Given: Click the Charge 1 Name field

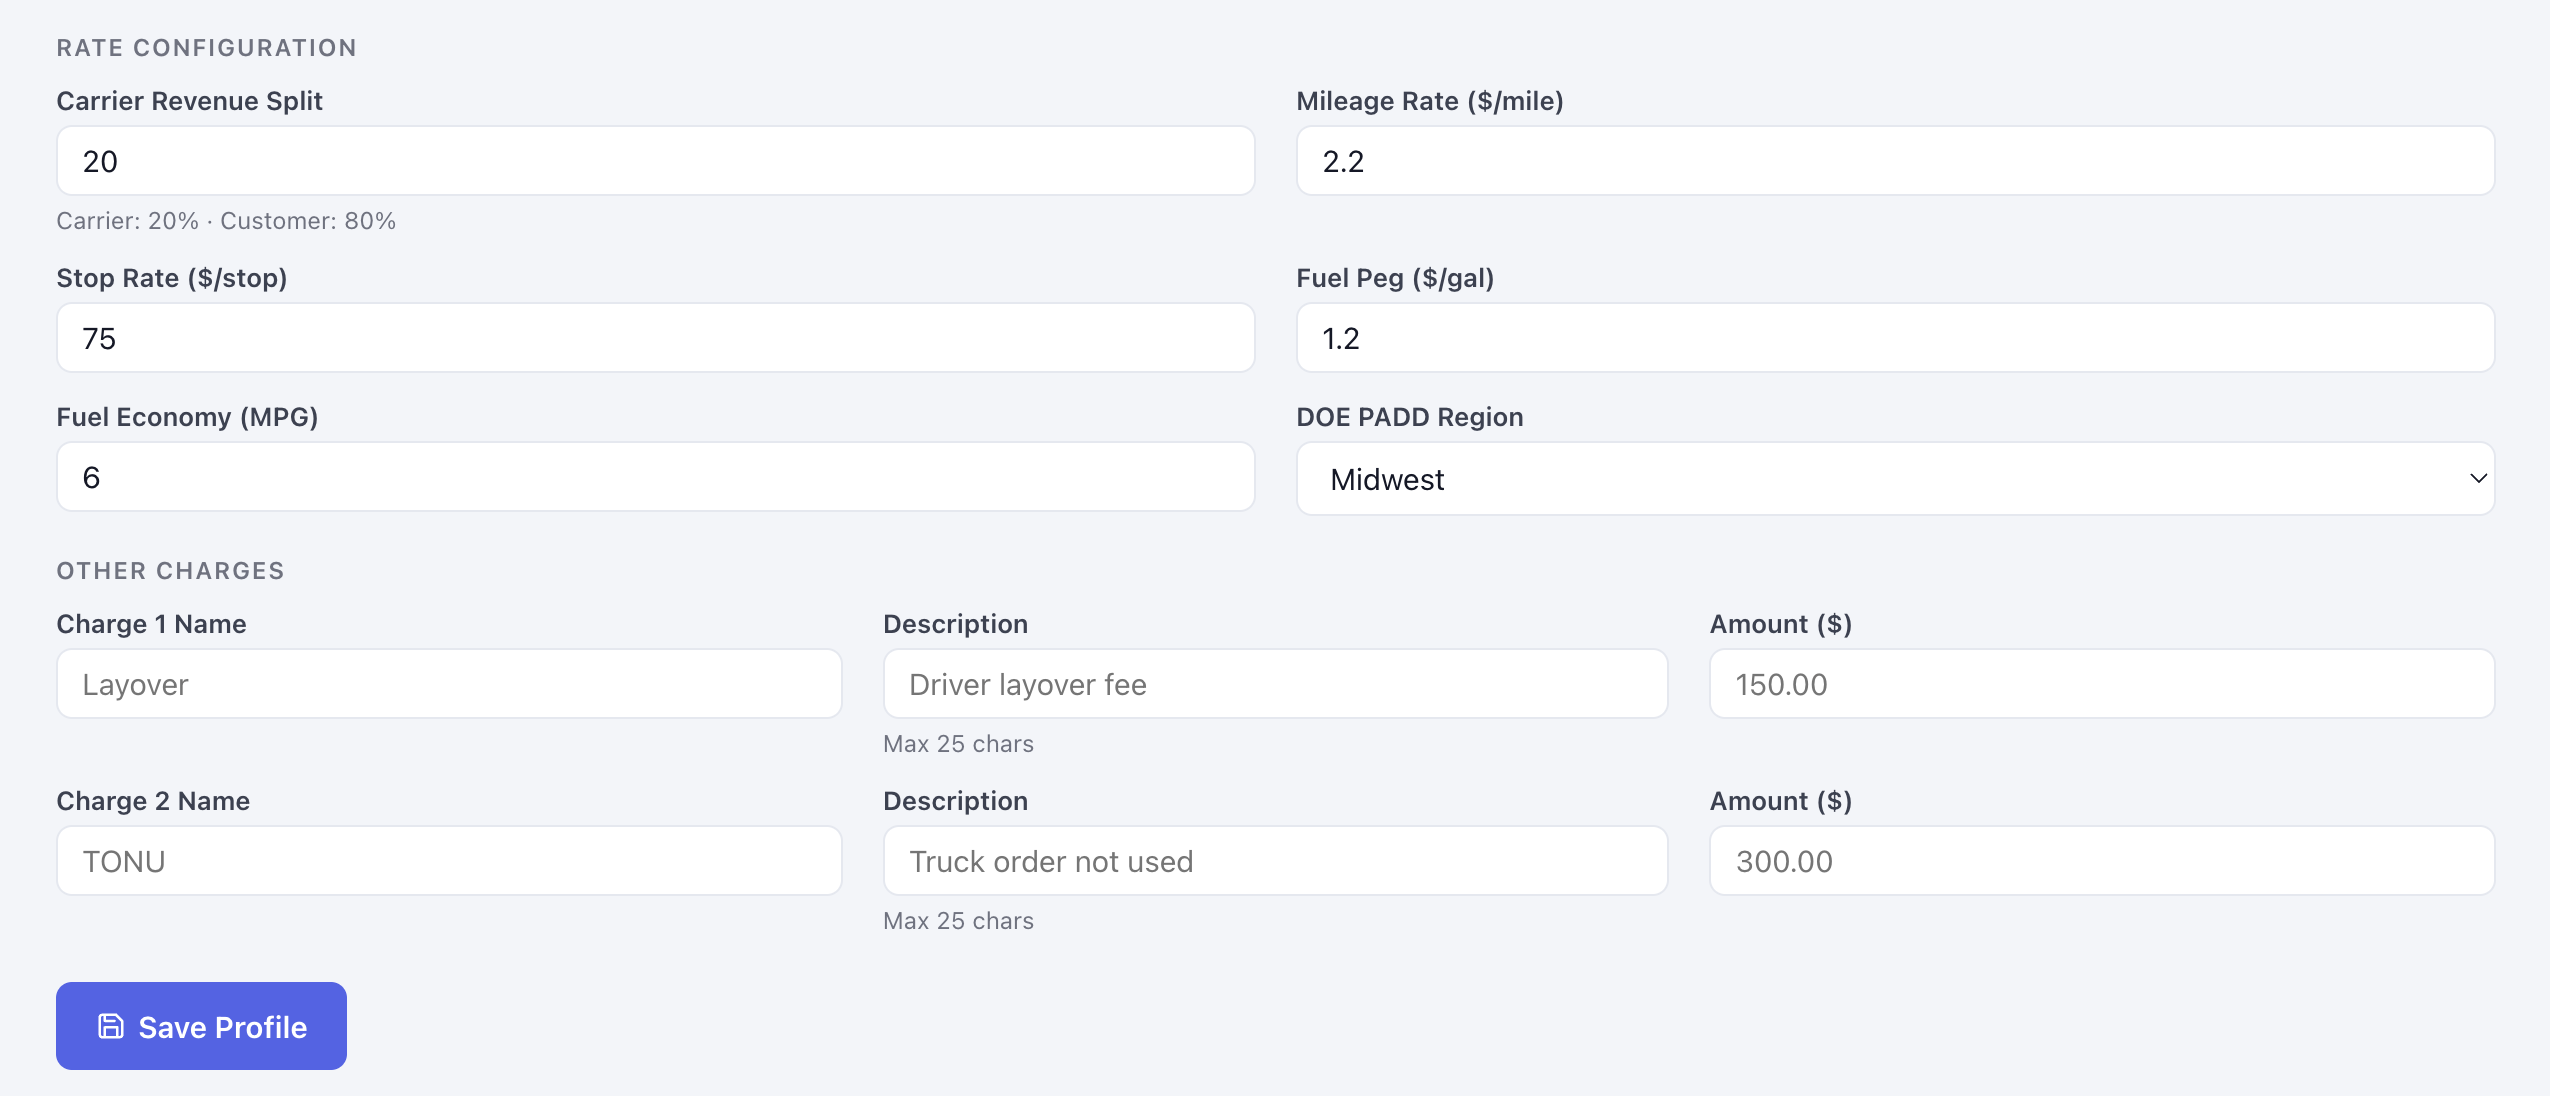Looking at the screenshot, I should click(449, 684).
